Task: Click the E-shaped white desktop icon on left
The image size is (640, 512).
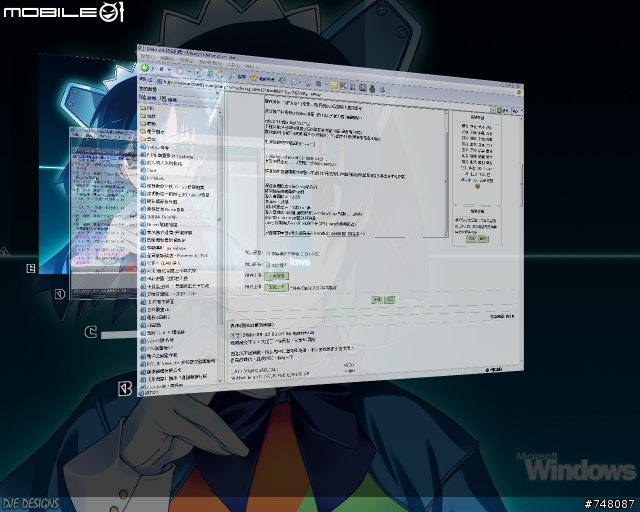Action: (31, 268)
